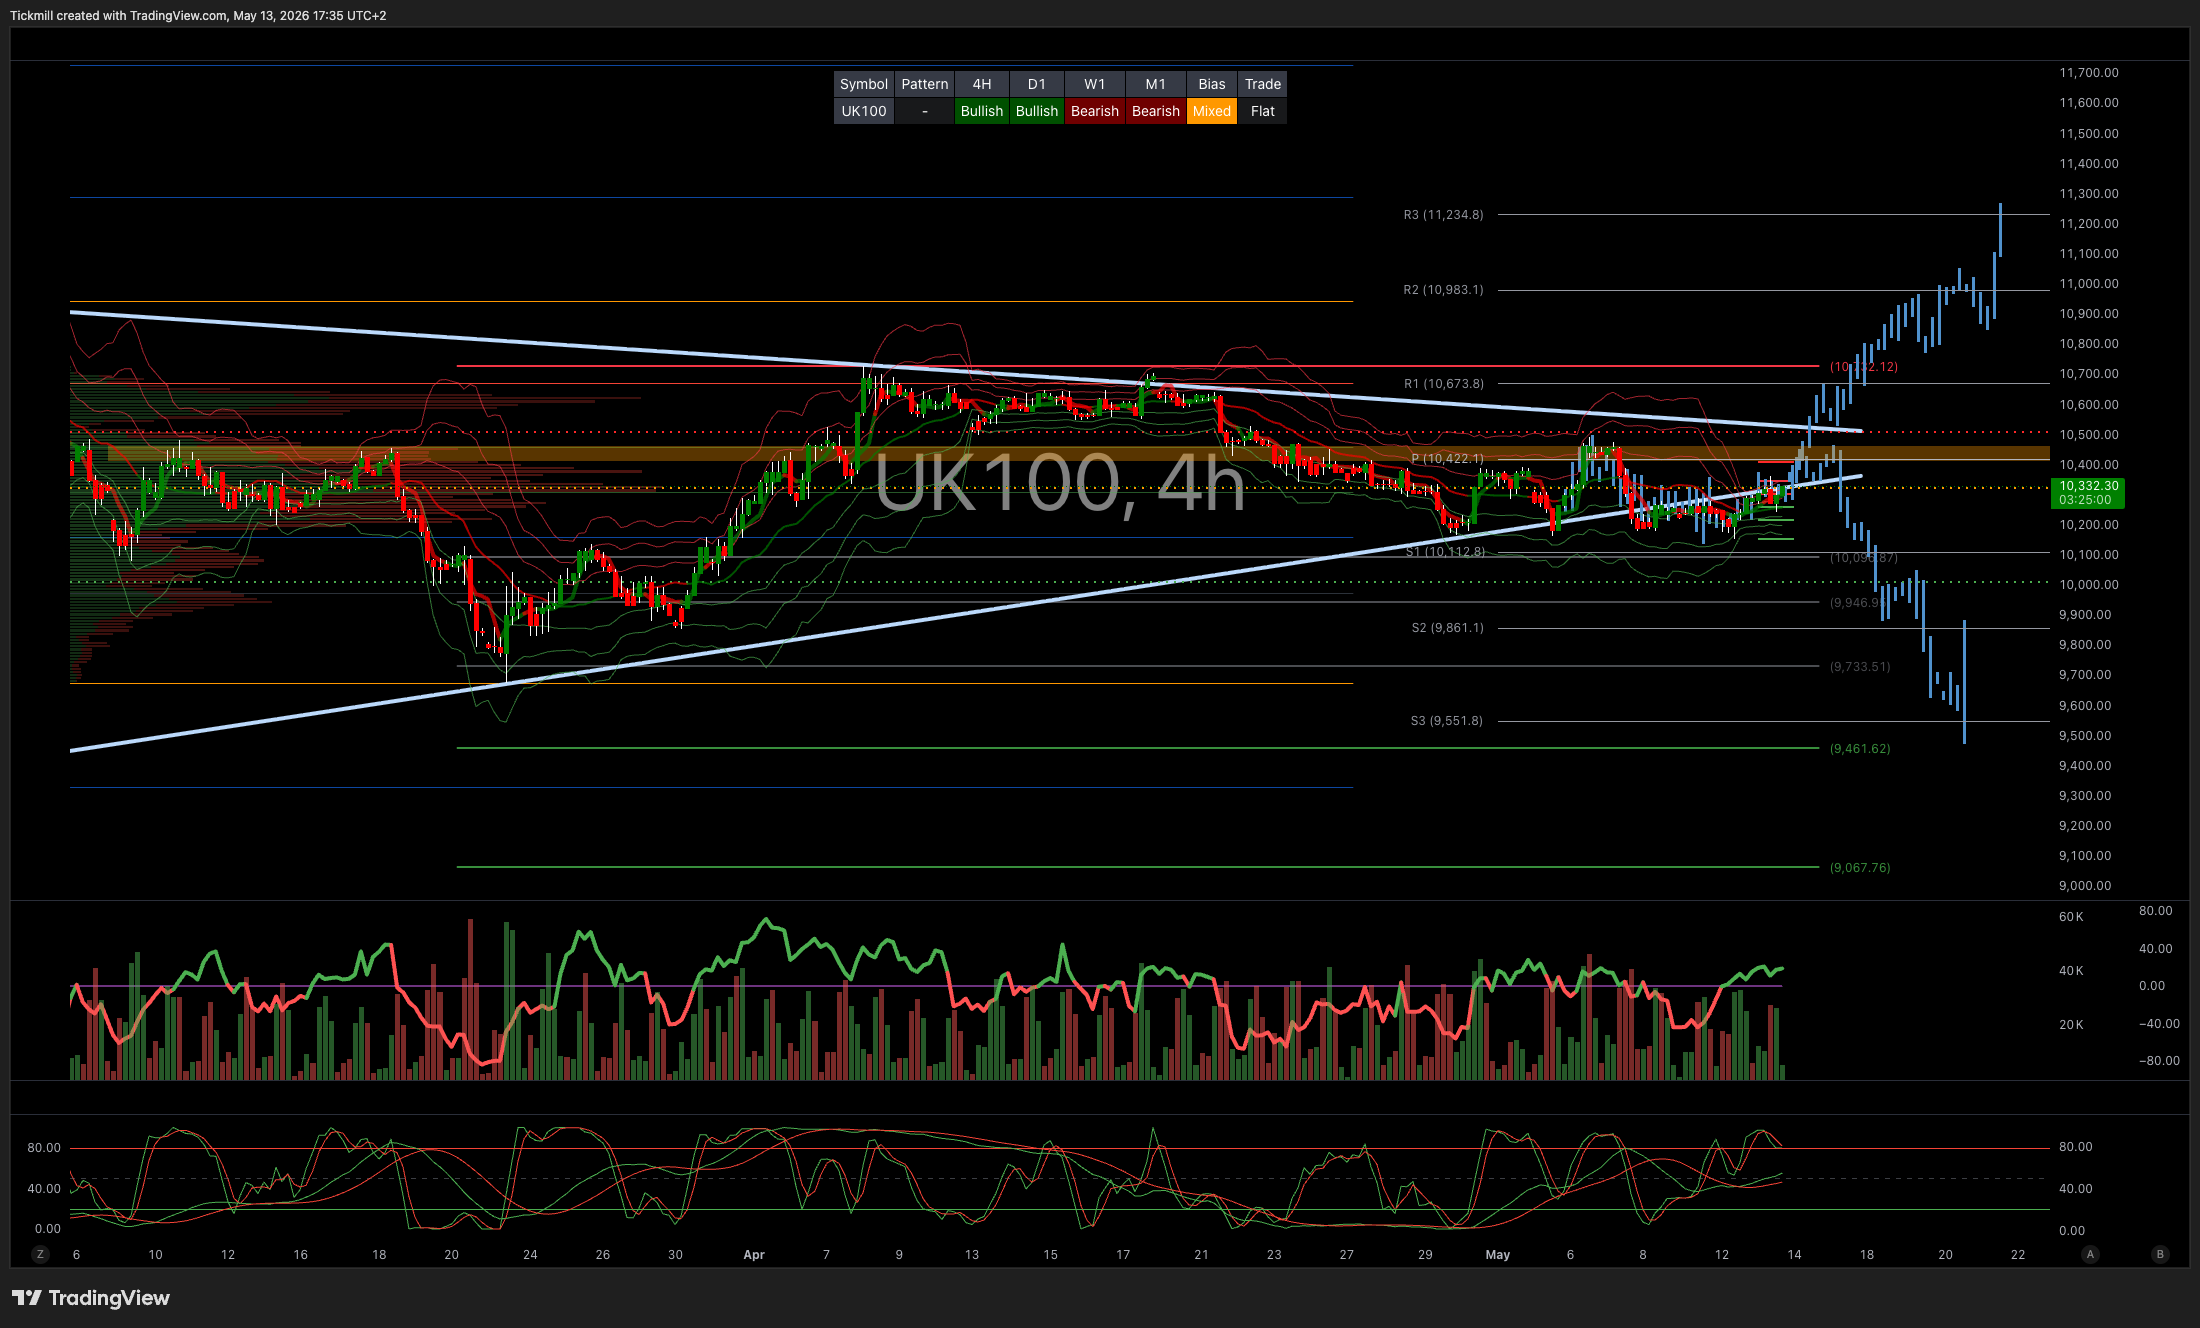Click the Pattern header in the bias table
2200x1328 pixels.
[925, 84]
